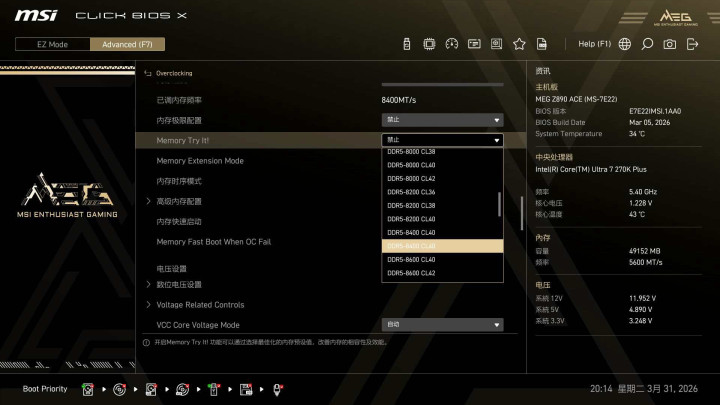720x405 pixels.
Task: Open the language globe icon
Action: tap(624, 44)
